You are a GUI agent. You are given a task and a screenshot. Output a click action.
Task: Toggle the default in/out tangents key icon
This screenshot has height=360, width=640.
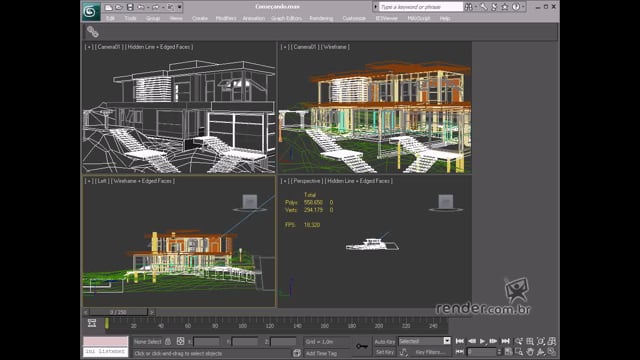coord(404,352)
